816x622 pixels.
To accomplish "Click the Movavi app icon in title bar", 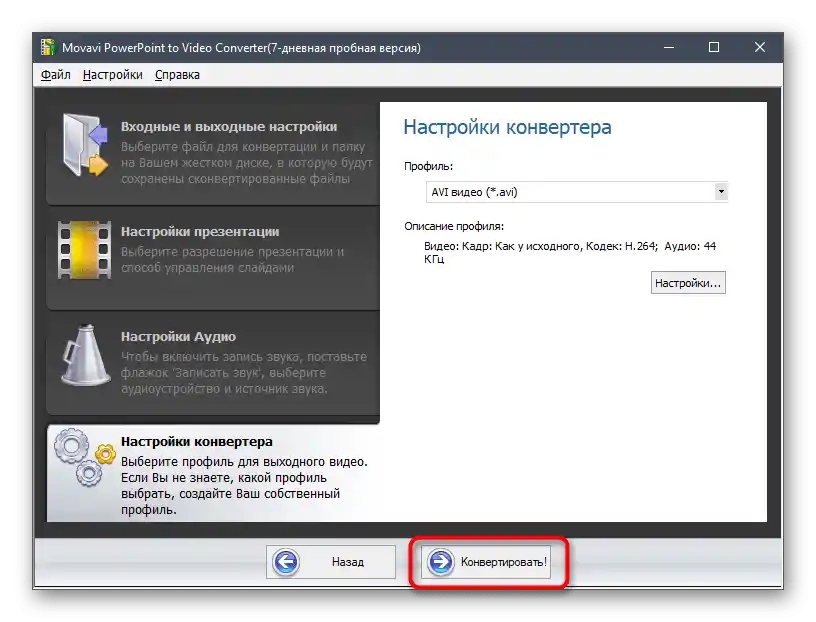I will pyautogui.click(x=47, y=47).
